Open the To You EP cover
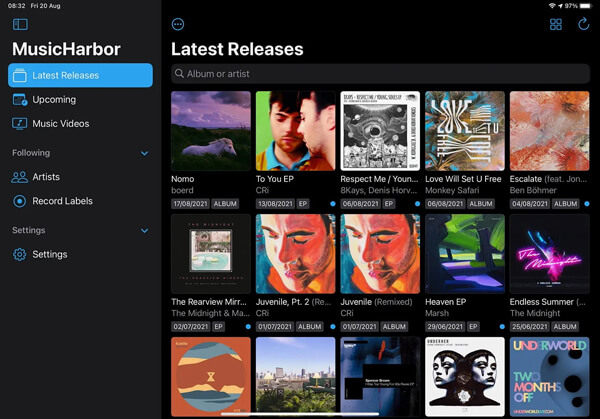The height and width of the screenshot is (419, 600). point(295,131)
